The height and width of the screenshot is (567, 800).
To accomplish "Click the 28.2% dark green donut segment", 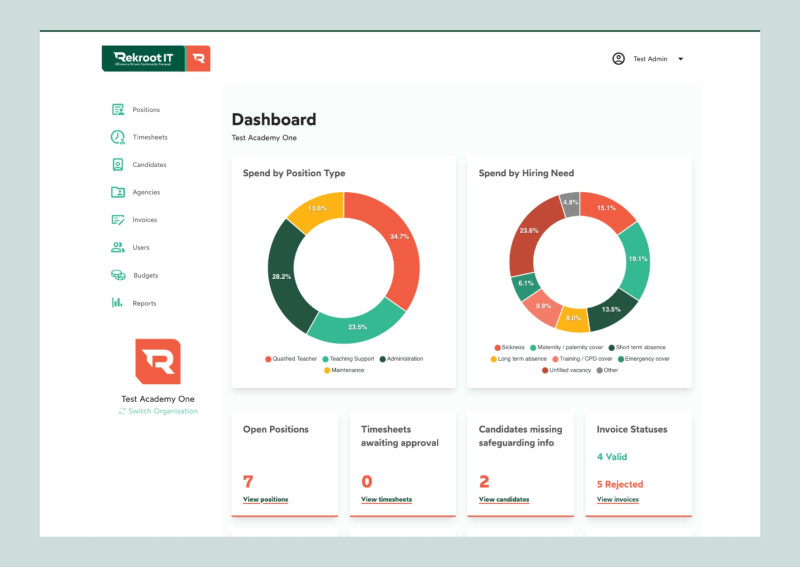I will (284, 276).
